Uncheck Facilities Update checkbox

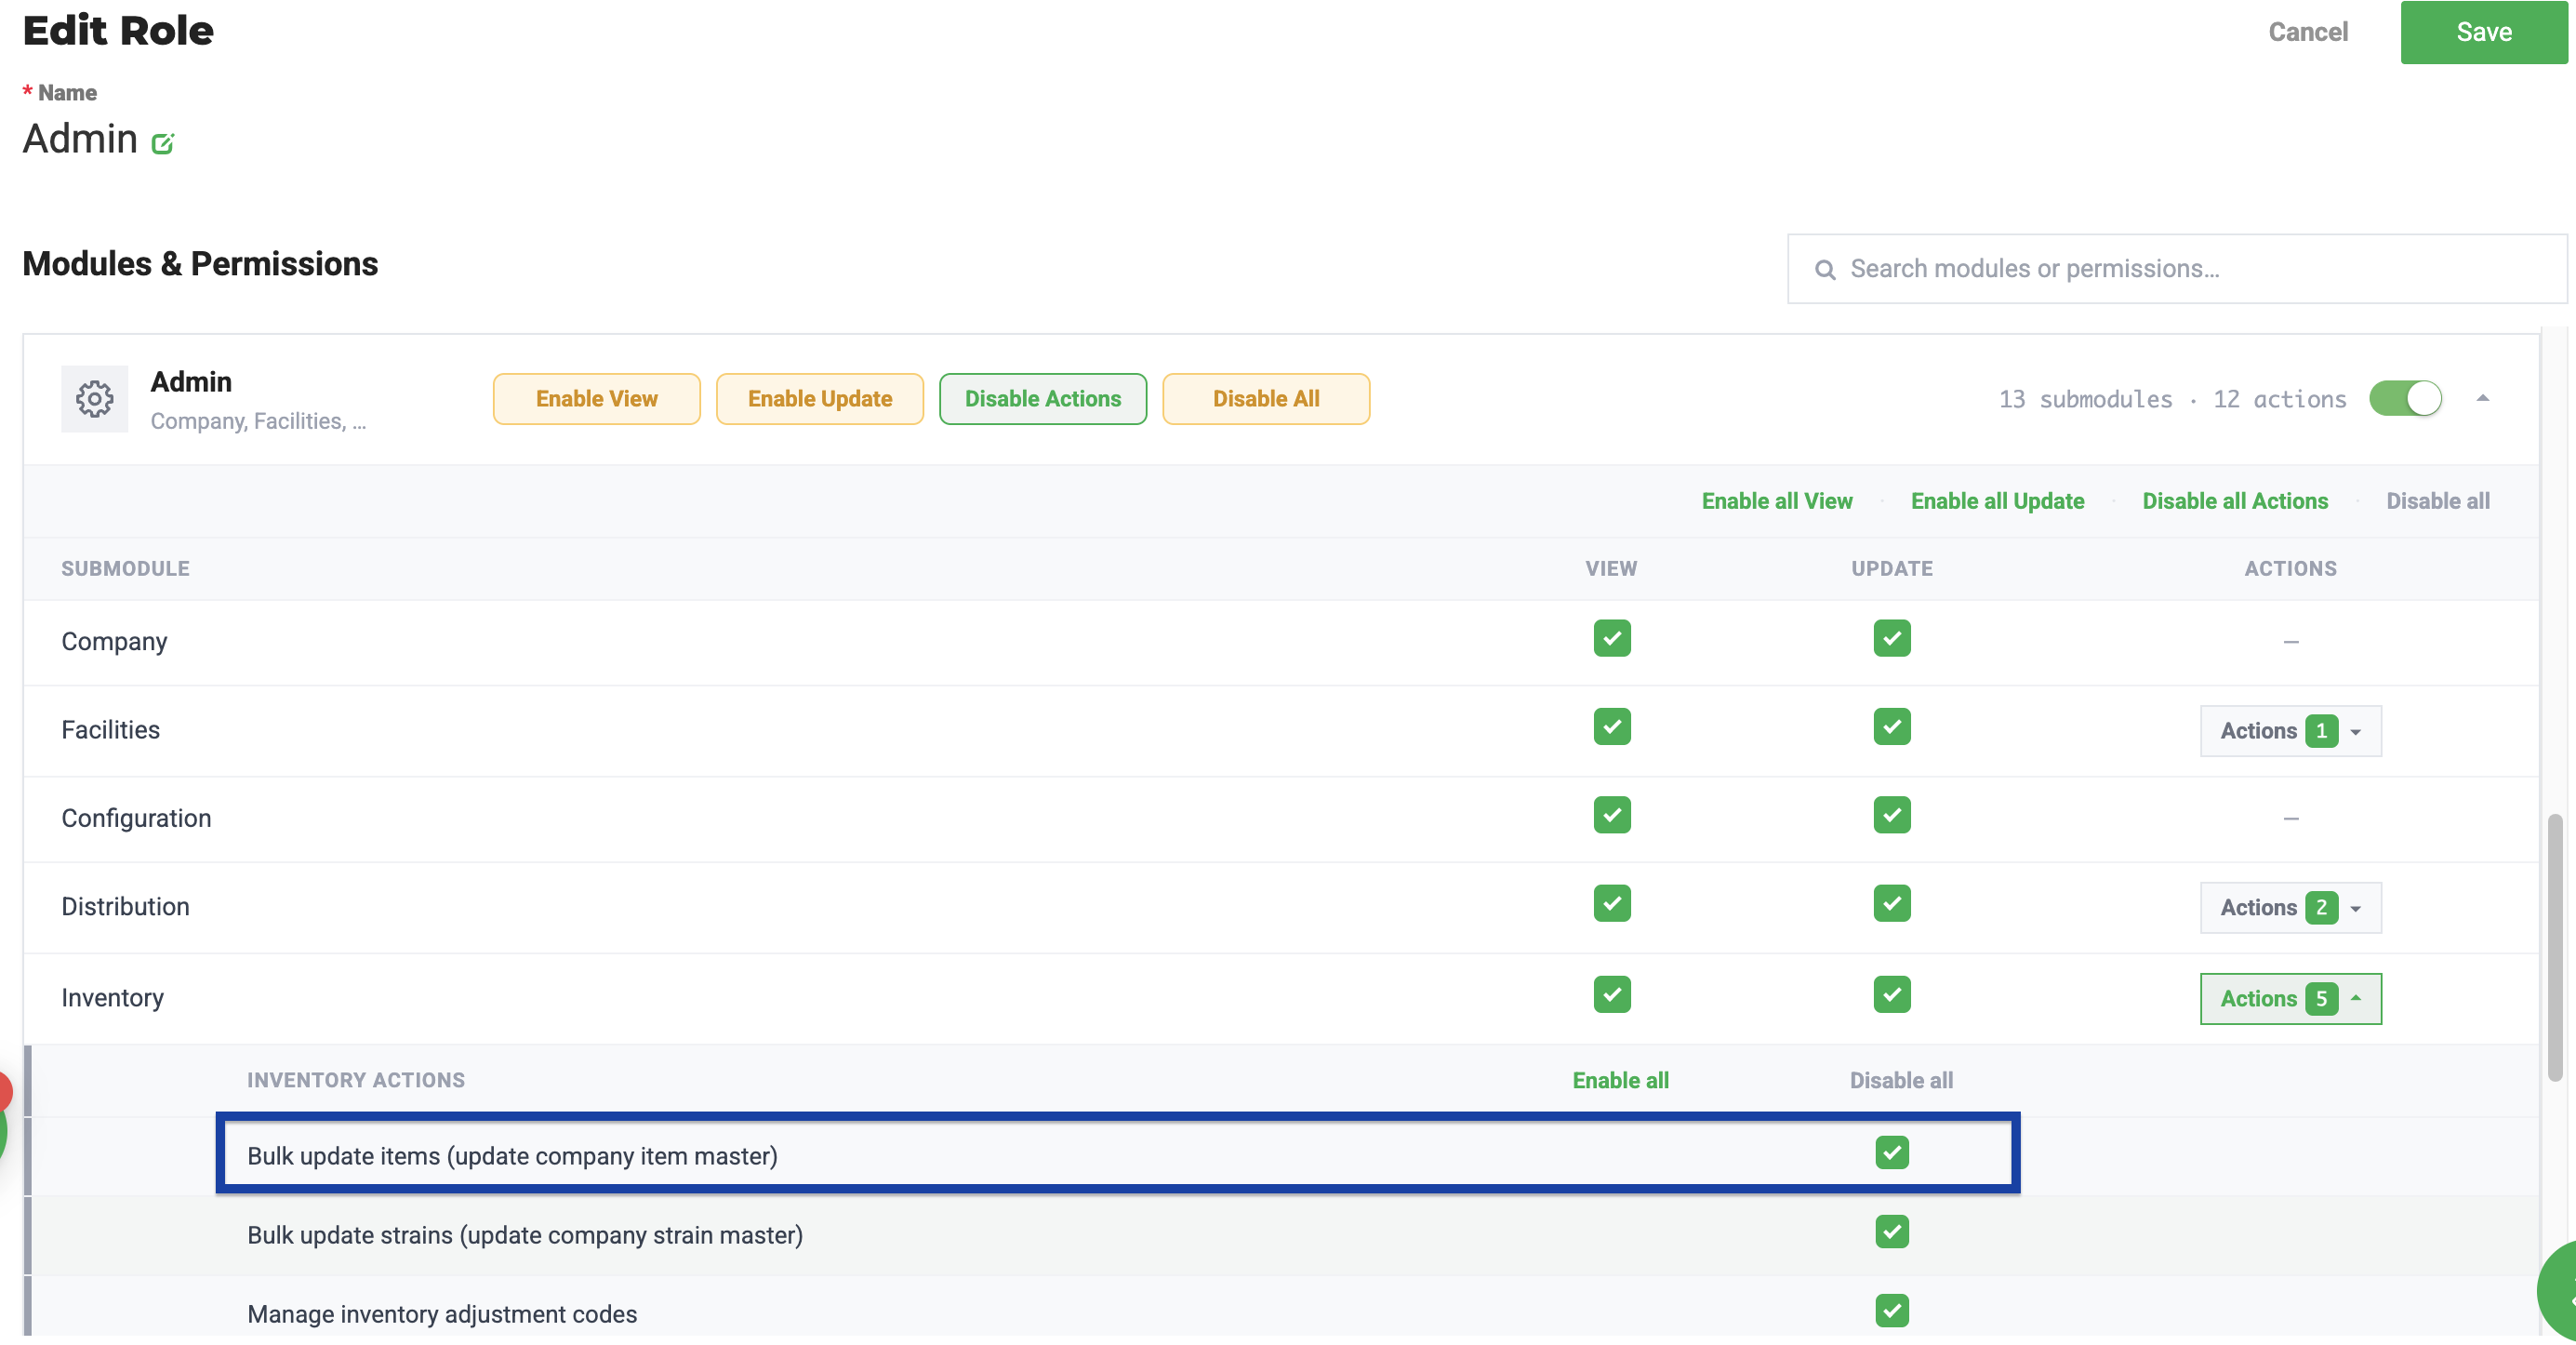(x=1892, y=727)
